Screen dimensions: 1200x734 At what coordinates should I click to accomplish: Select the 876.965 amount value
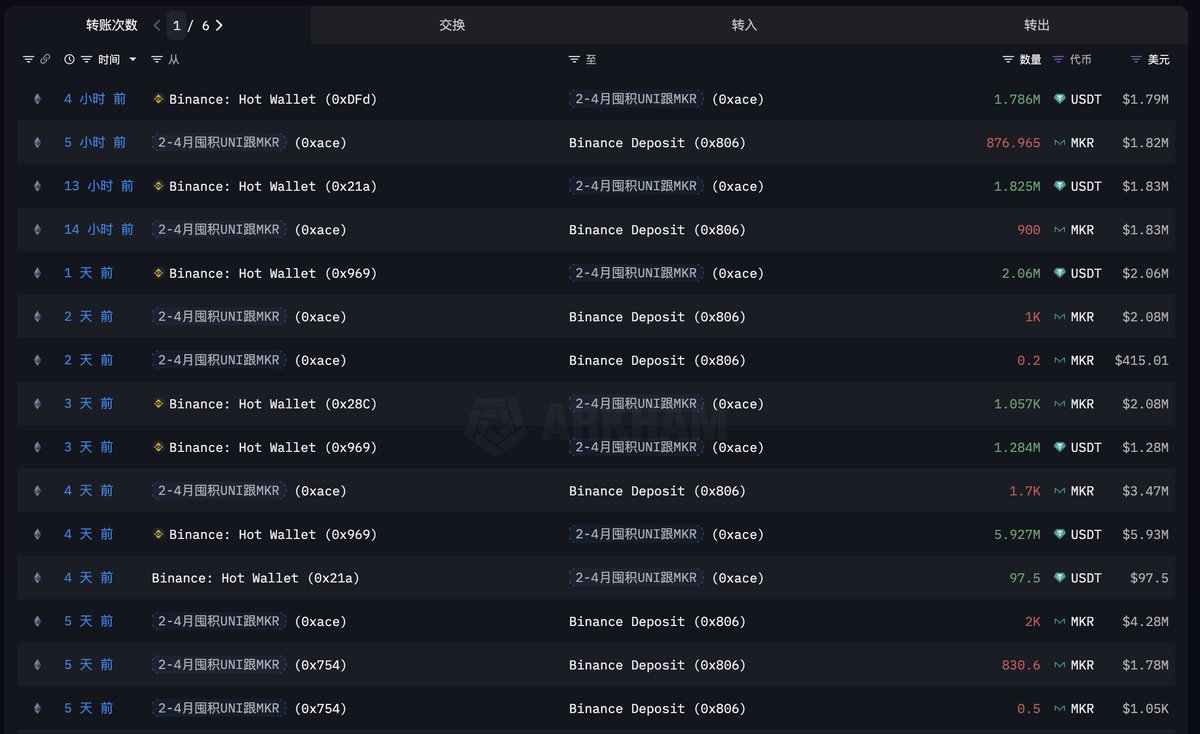(1013, 143)
